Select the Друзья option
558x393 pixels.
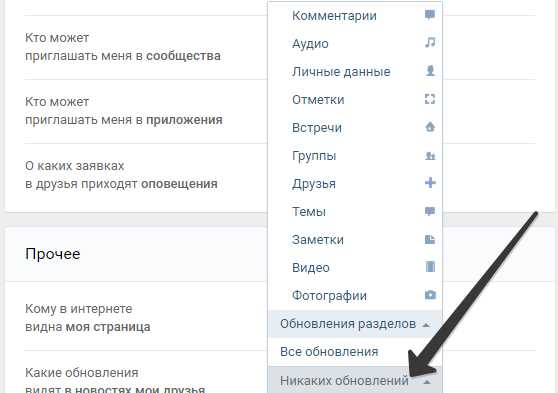tap(355, 184)
